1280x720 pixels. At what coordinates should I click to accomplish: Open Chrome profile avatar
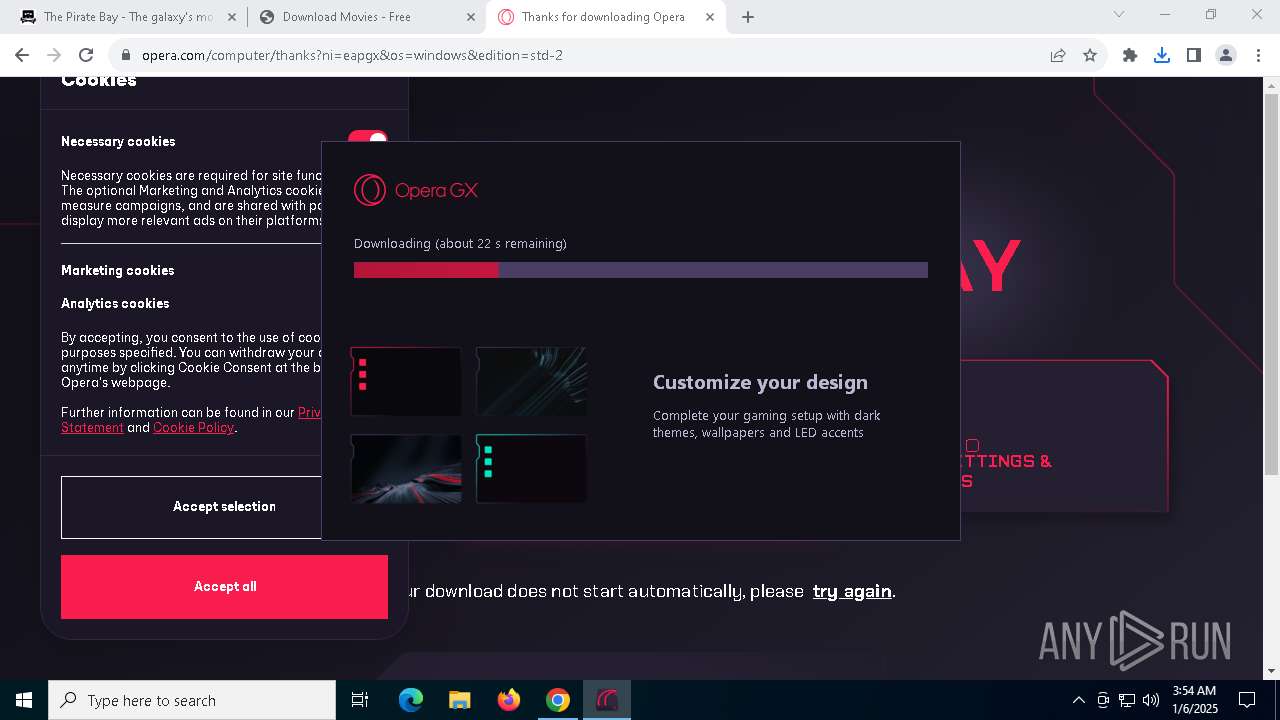click(x=1226, y=55)
